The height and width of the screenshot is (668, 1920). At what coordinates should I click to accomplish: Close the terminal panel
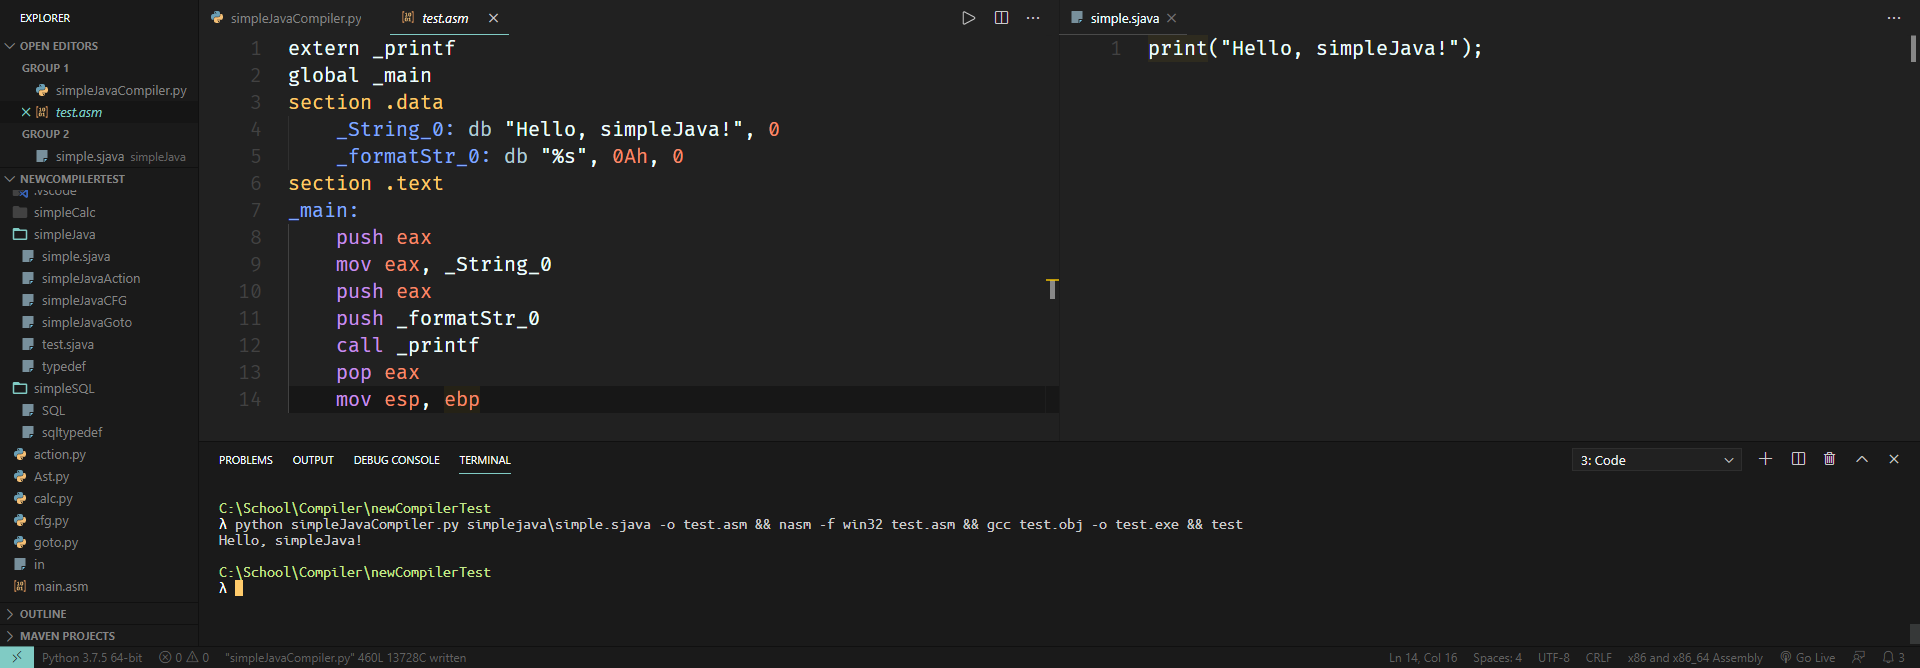[x=1894, y=459]
